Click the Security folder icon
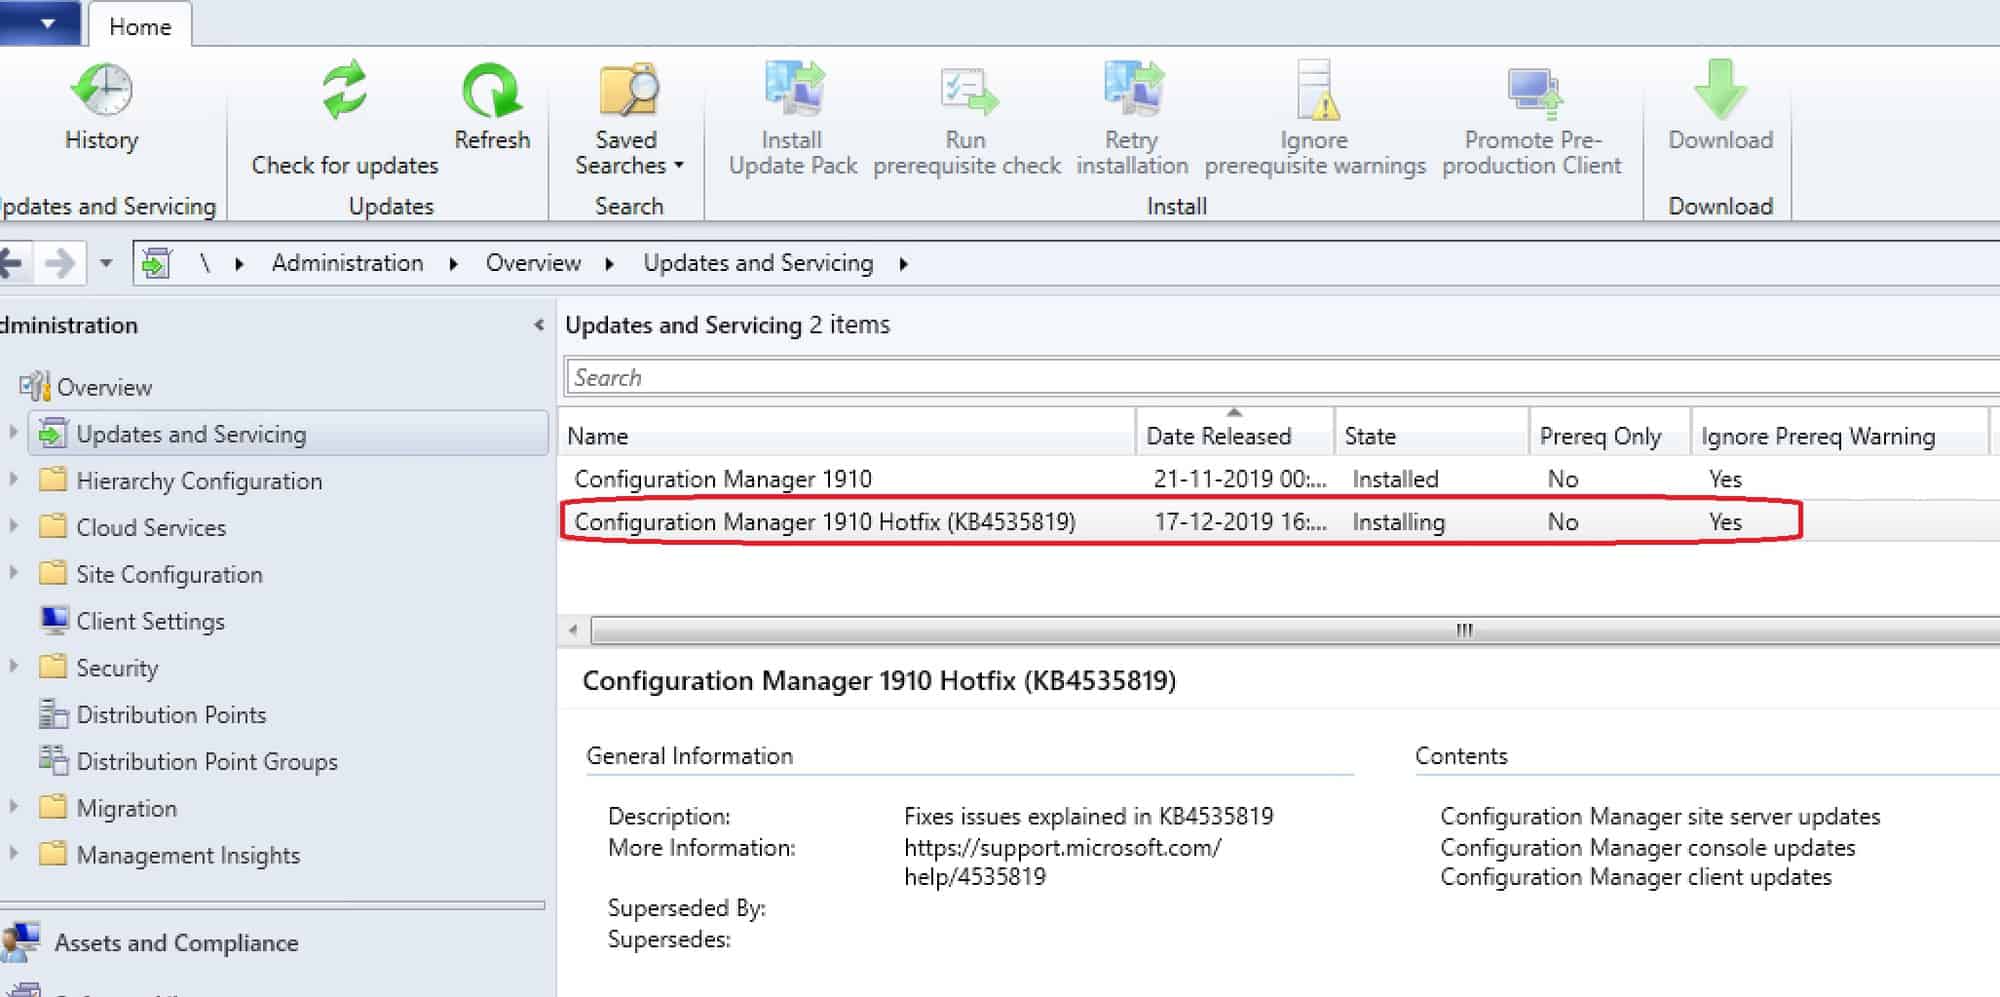This screenshot has height=997, width=2000. click(x=52, y=667)
